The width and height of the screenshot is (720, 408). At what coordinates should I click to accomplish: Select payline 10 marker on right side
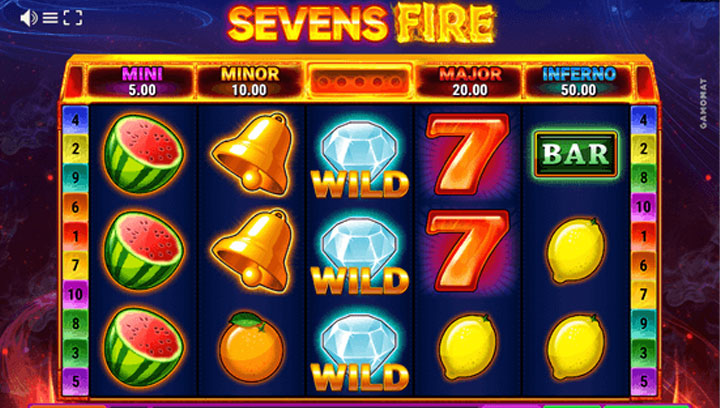click(643, 207)
